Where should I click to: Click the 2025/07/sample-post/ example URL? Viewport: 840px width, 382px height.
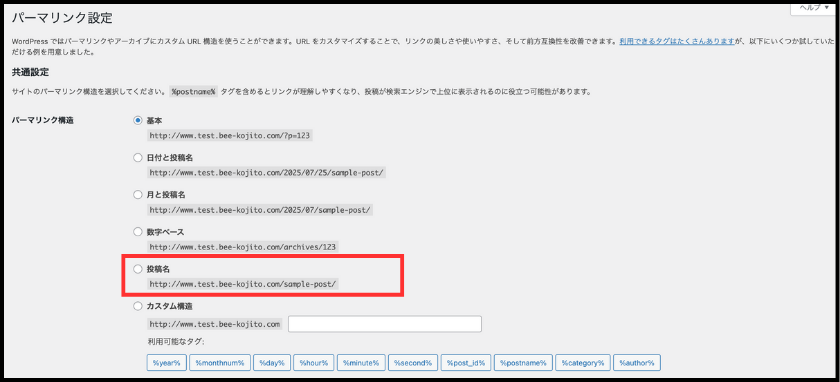coord(260,210)
